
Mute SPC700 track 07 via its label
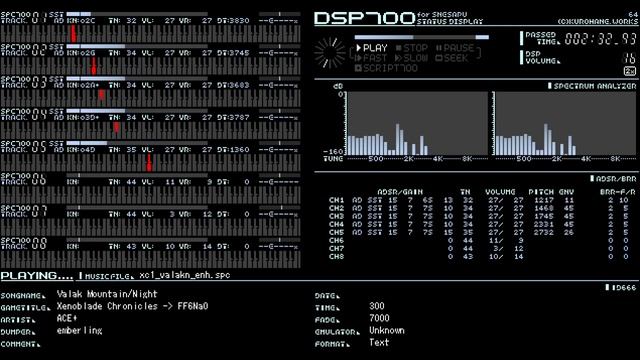(24, 211)
